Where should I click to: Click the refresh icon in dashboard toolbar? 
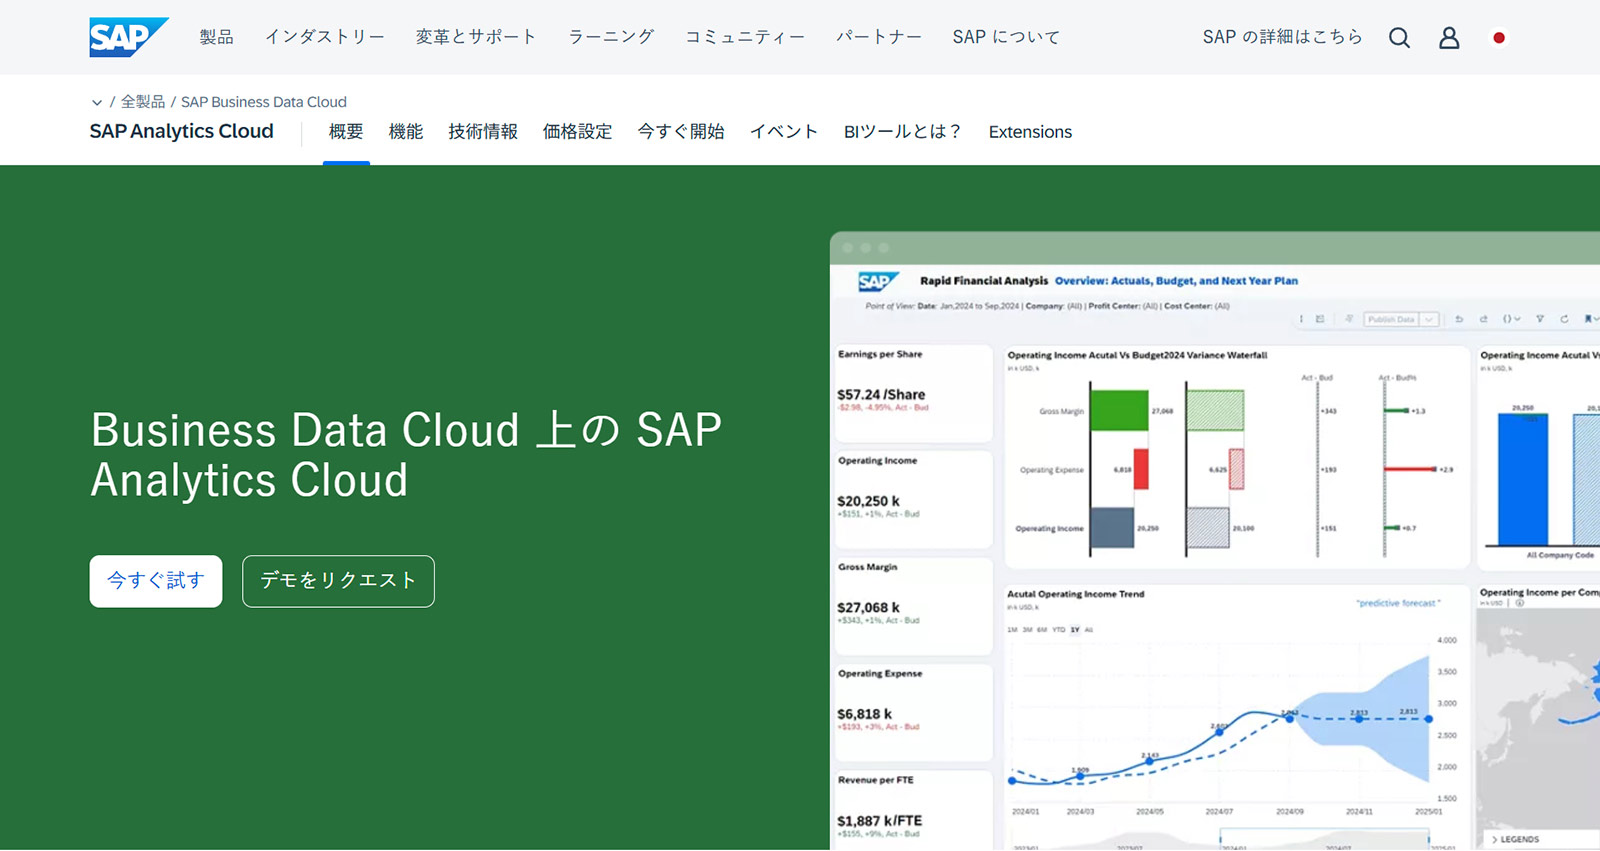1564,319
